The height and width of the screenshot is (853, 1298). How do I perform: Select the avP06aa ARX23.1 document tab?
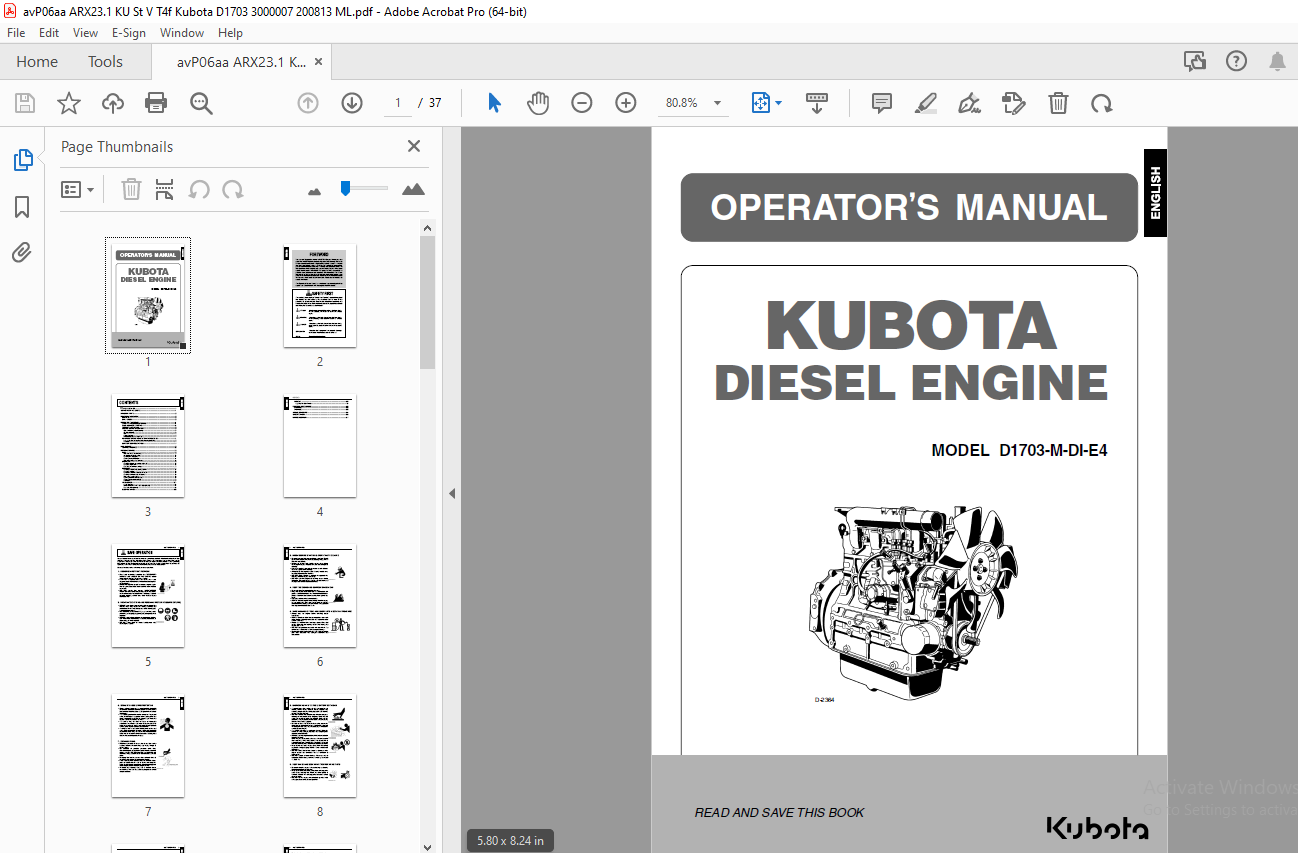click(241, 61)
